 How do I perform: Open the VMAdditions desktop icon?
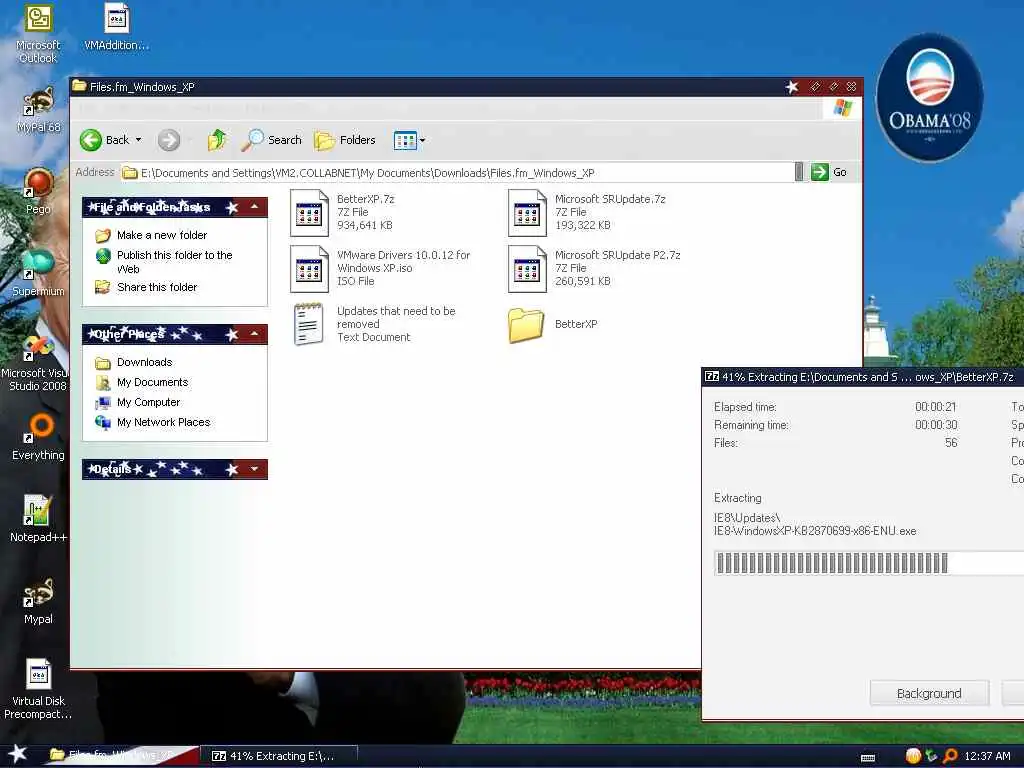point(116,27)
